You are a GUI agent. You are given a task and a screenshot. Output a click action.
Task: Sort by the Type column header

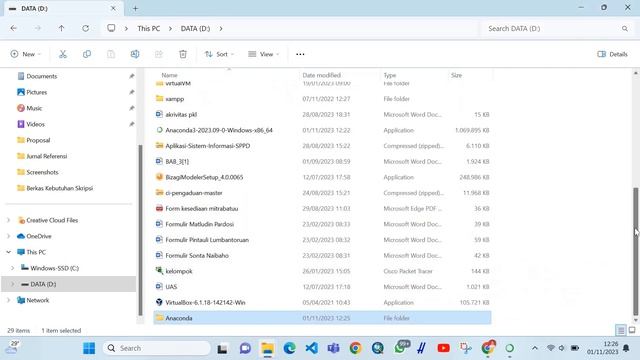coord(390,75)
